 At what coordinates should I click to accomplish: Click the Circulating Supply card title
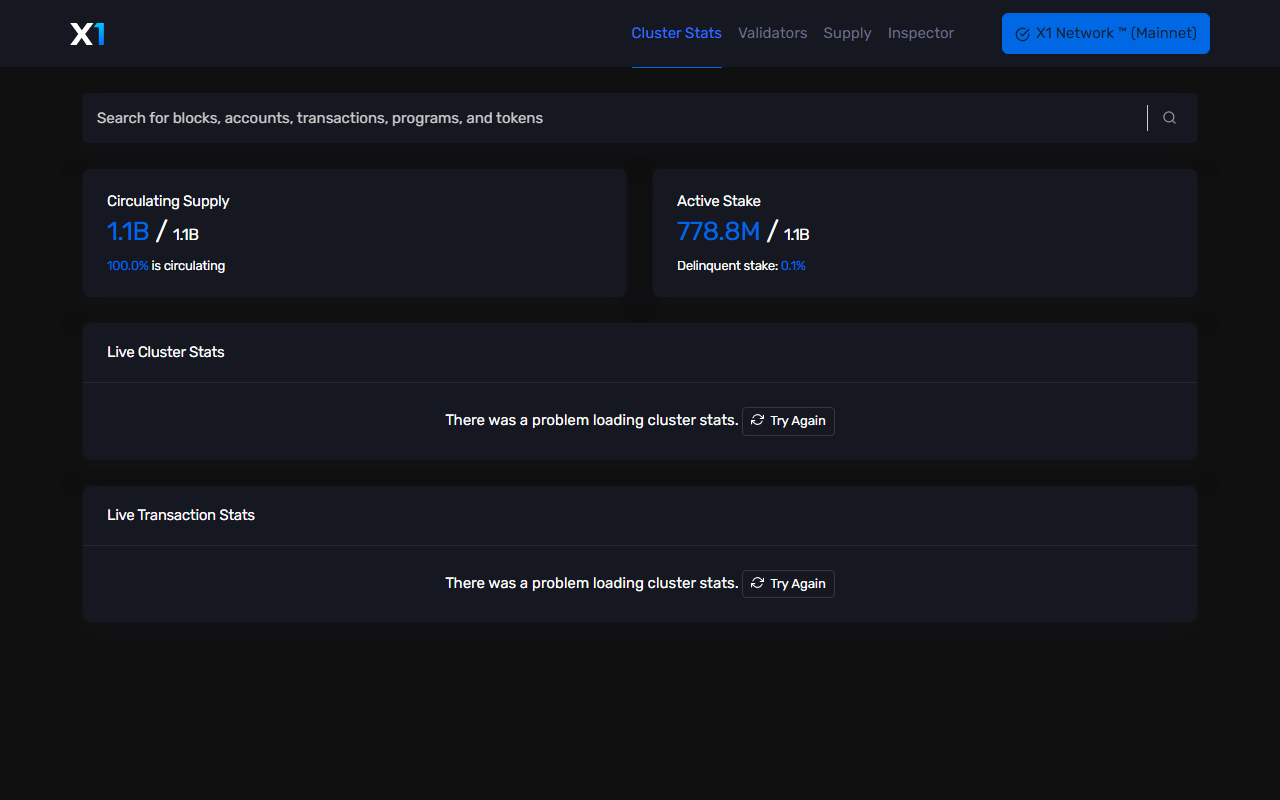tap(168, 201)
